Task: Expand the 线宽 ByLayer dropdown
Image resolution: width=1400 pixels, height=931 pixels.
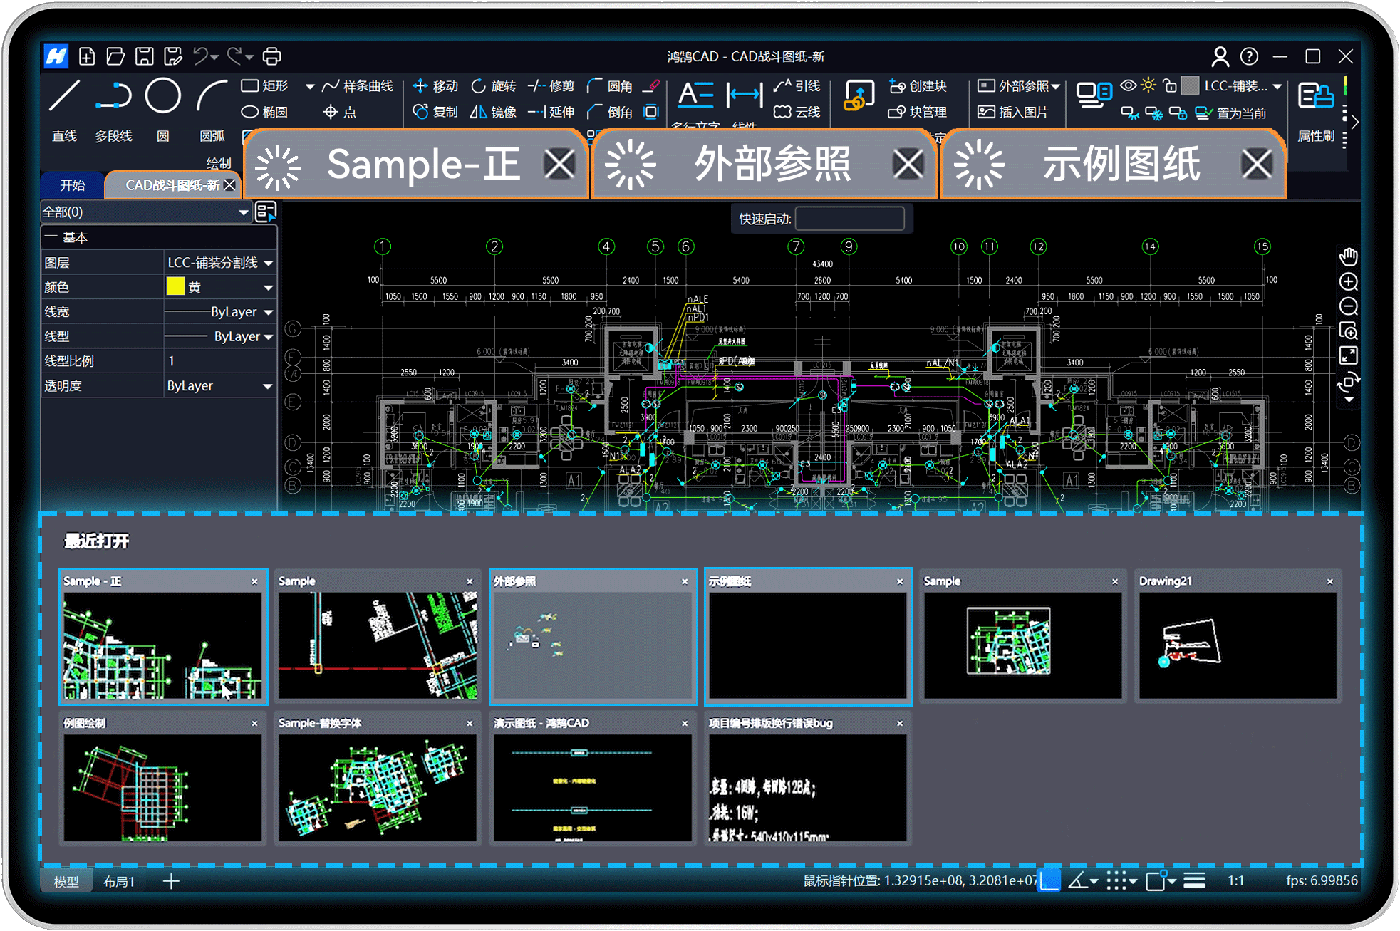Action: pyautogui.click(x=268, y=312)
